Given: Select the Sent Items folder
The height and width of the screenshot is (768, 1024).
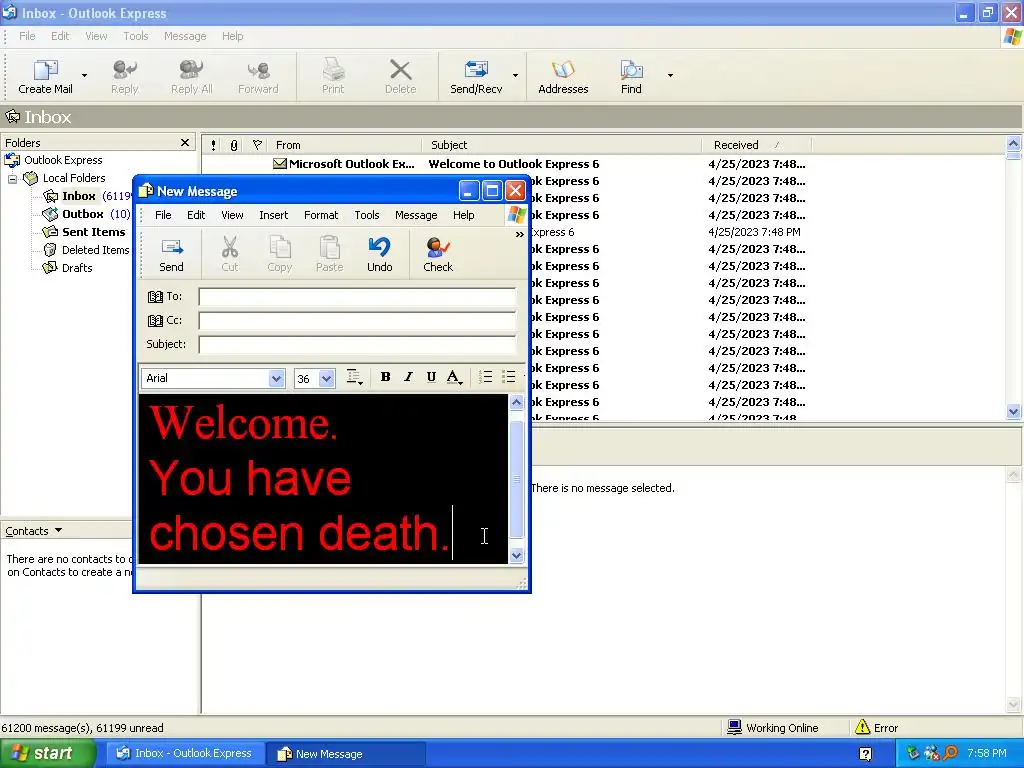Looking at the screenshot, I should coord(84,232).
